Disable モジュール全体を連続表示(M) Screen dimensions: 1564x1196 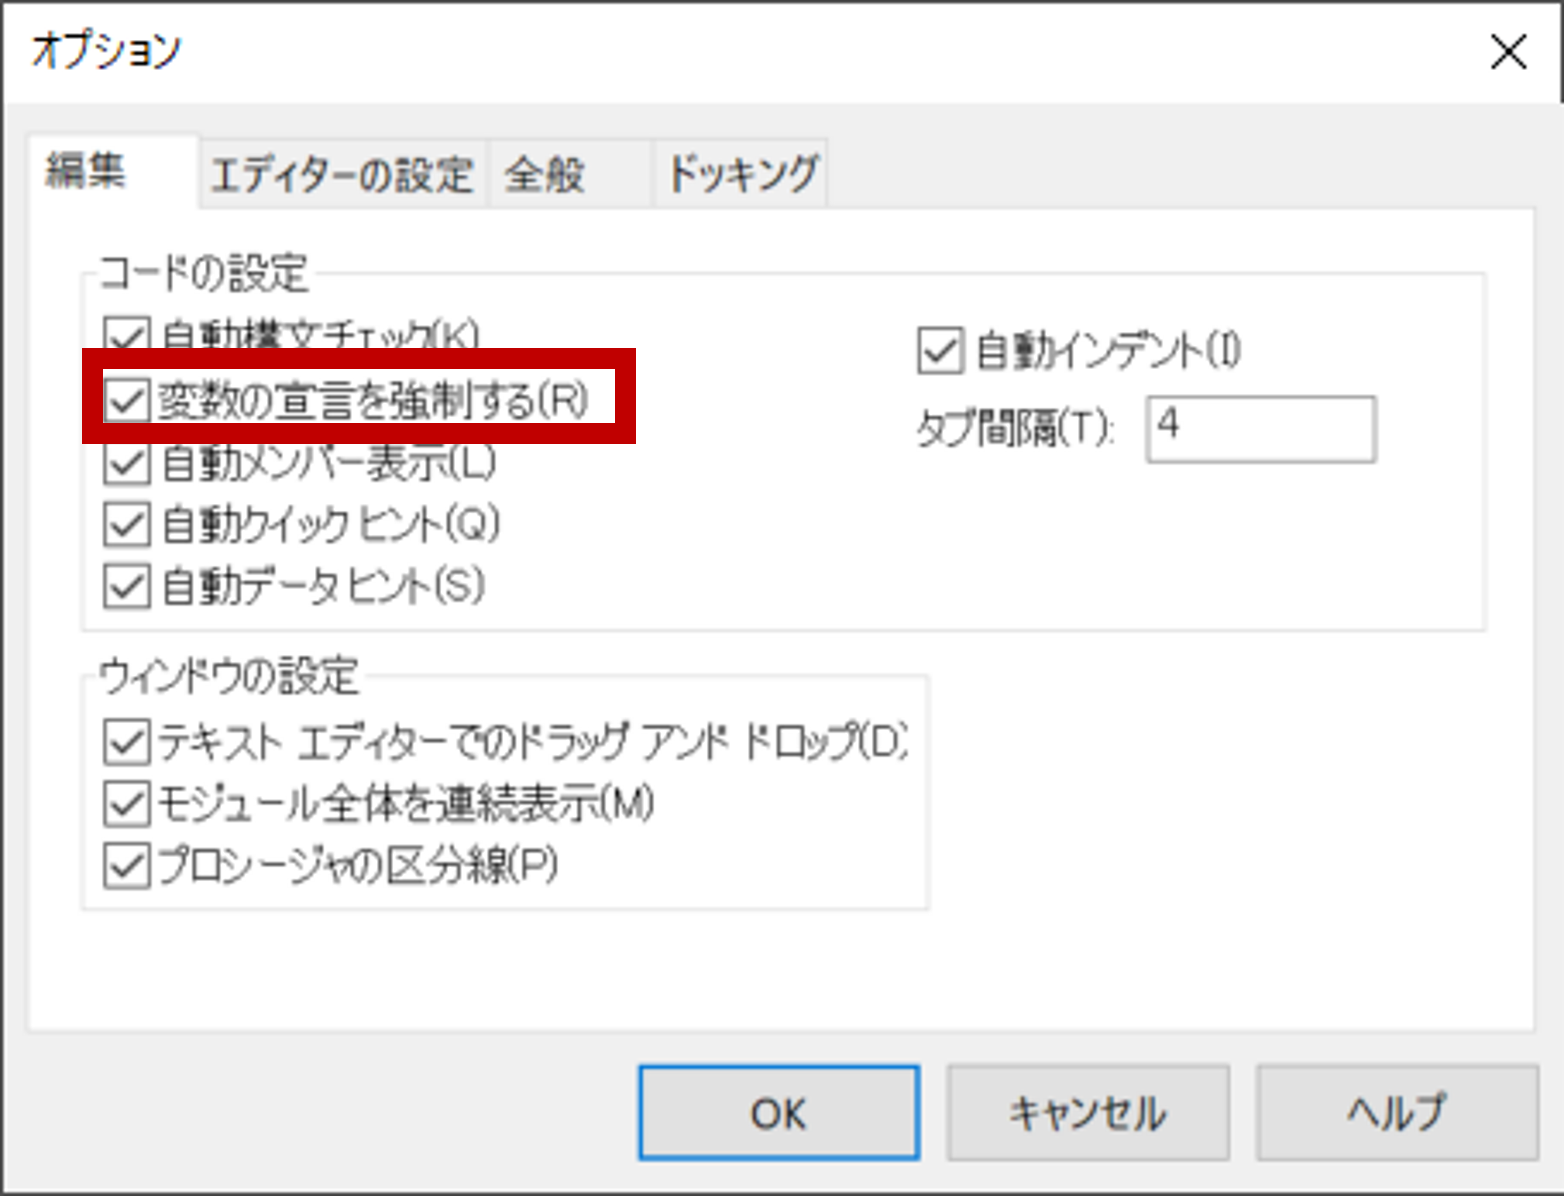(x=127, y=803)
